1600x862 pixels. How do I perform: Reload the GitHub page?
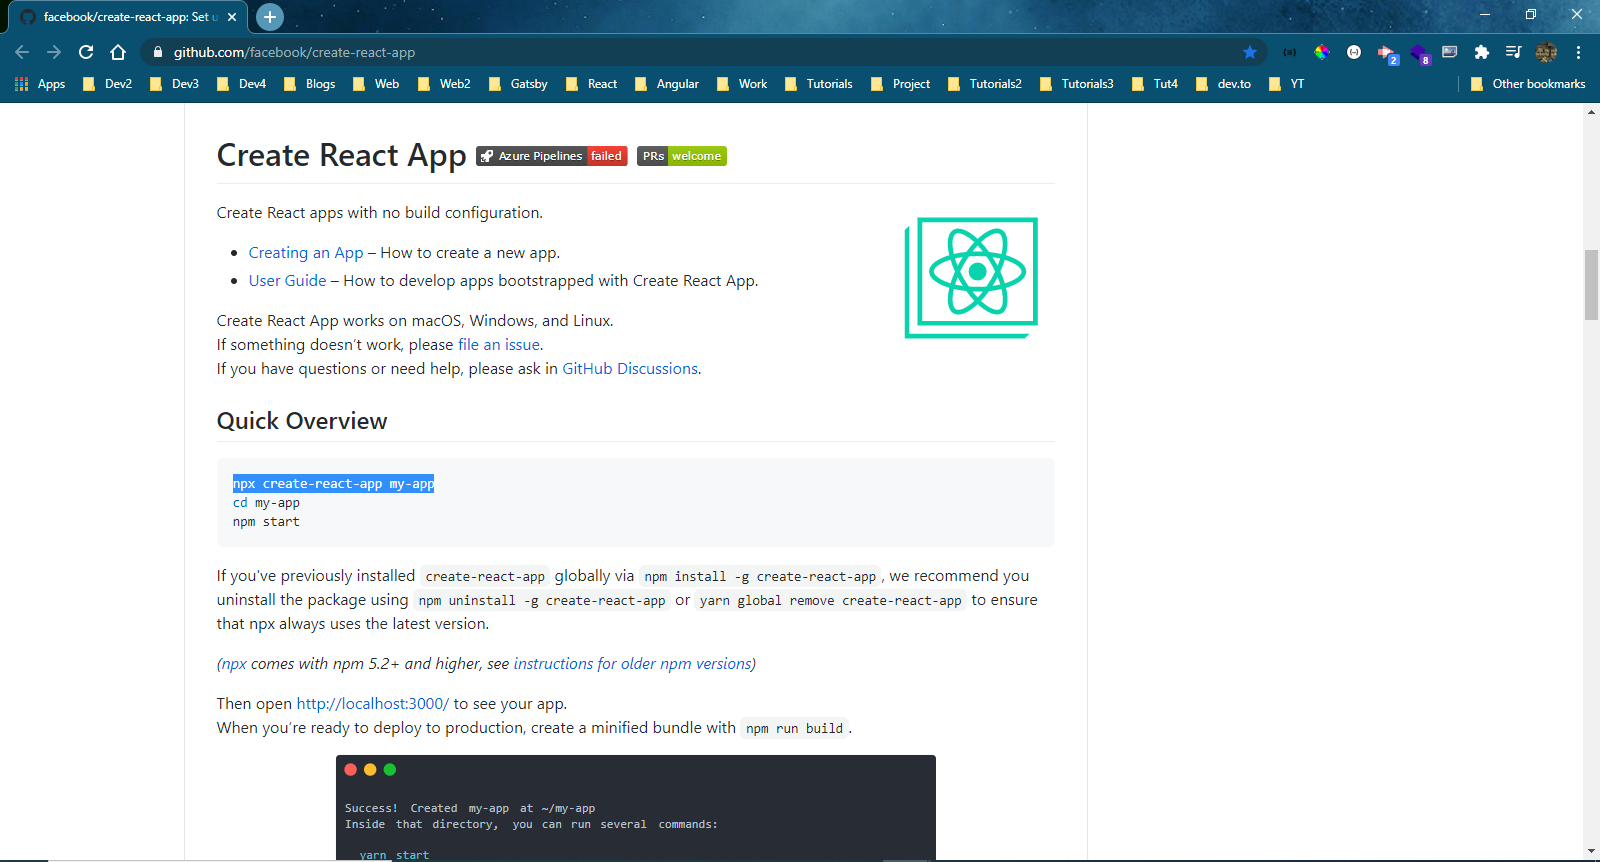(x=86, y=52)
